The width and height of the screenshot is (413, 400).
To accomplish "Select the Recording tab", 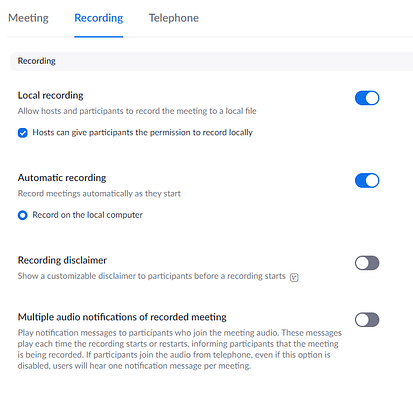I will (x=99, y=18).
